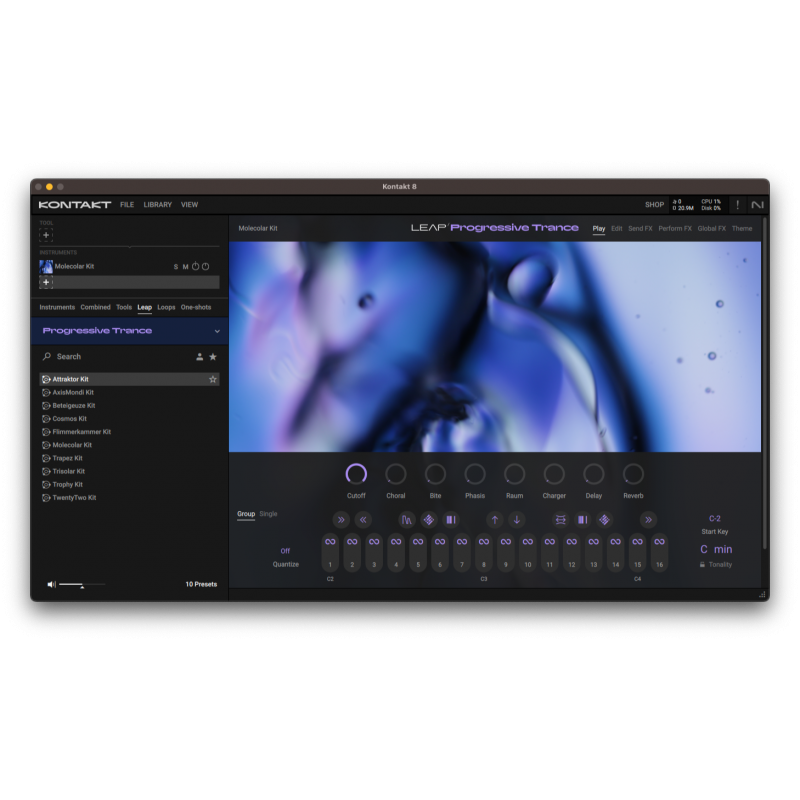The width and height of the screenshot is (800, 800).
Task: Toggle loop on pad 1
Action: (x=330, y=542)
